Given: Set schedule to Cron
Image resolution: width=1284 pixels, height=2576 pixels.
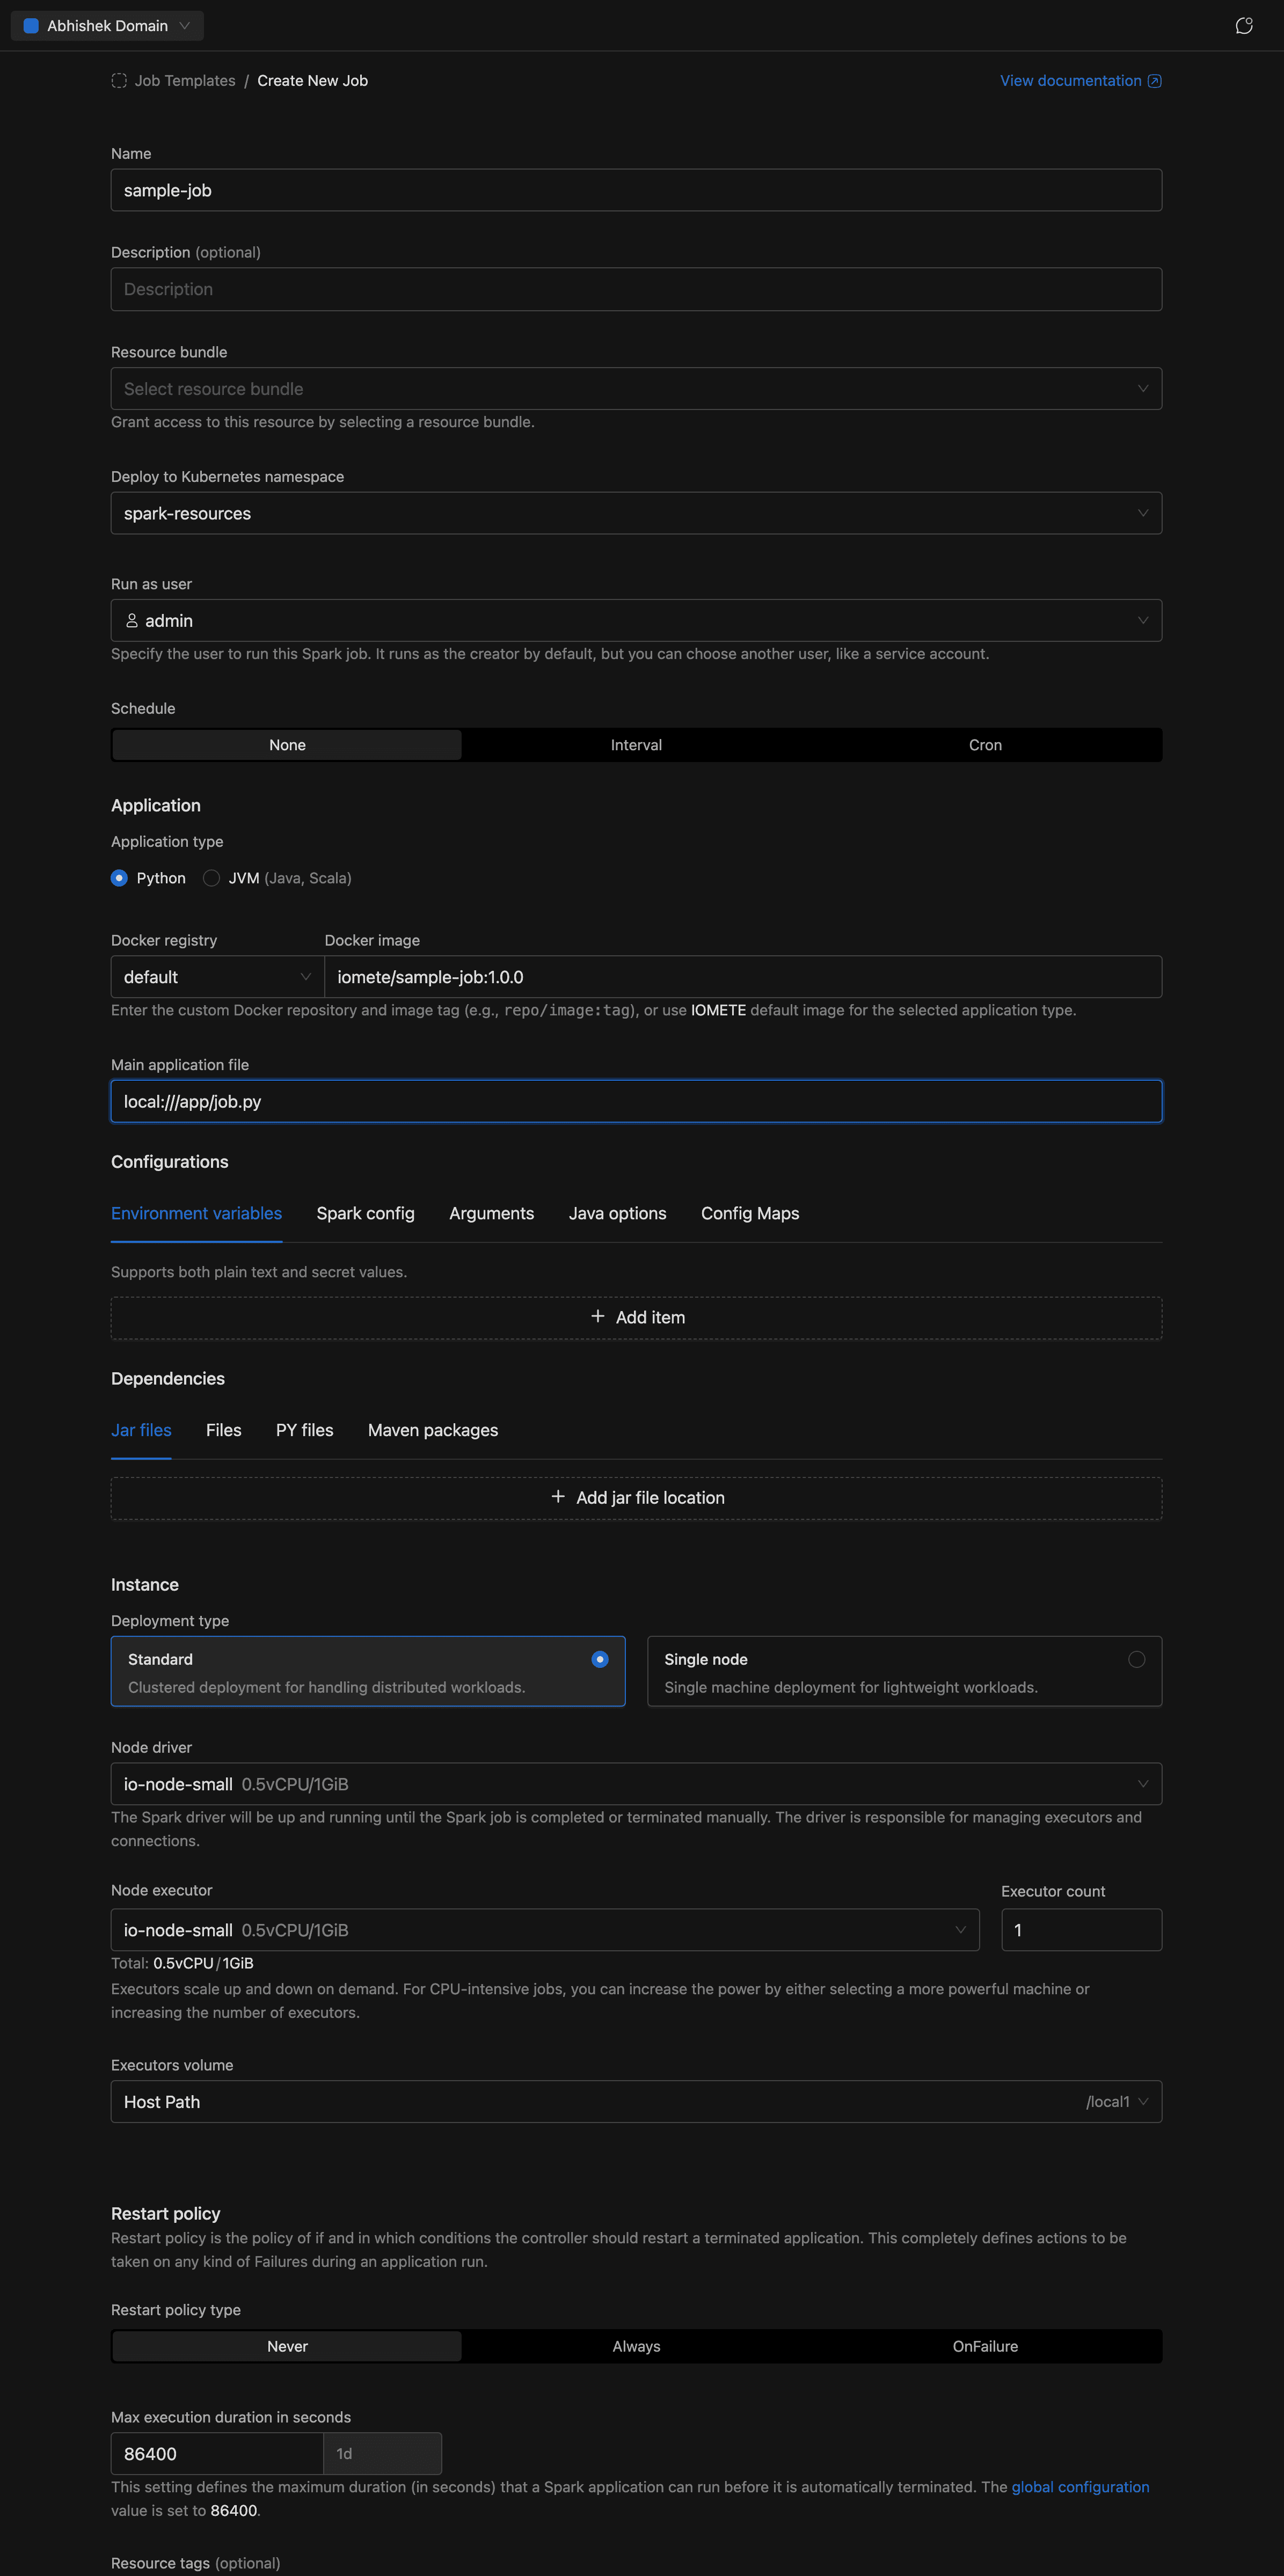Looking at the screenshot, I should coord(985,745).
